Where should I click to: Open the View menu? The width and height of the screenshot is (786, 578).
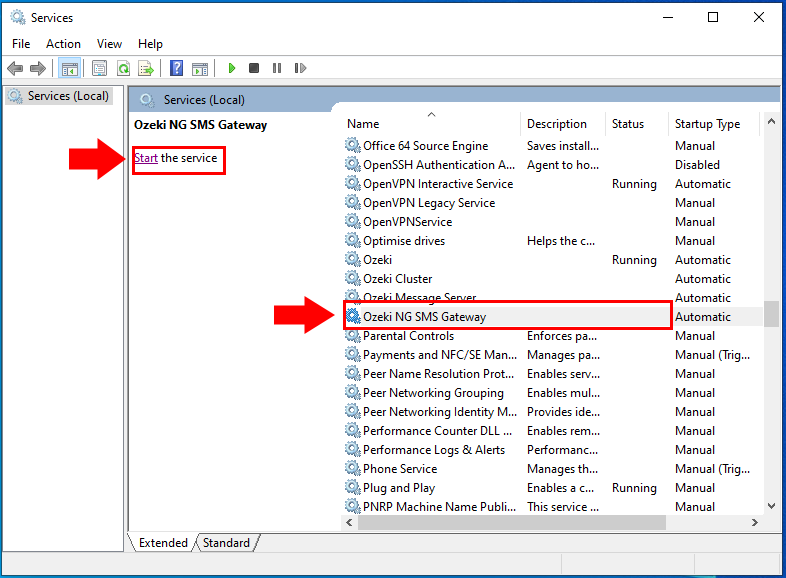click(109, 44)
